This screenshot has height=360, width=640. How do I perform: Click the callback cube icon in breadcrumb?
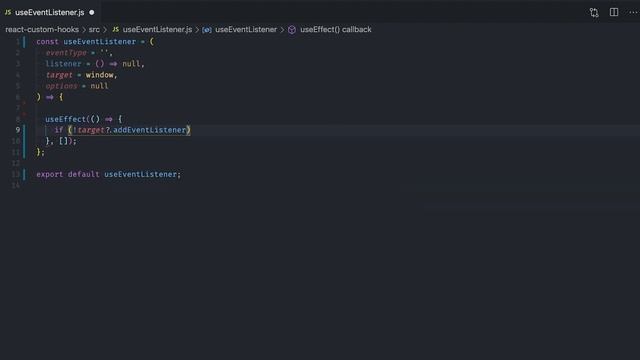click(292, 30)
